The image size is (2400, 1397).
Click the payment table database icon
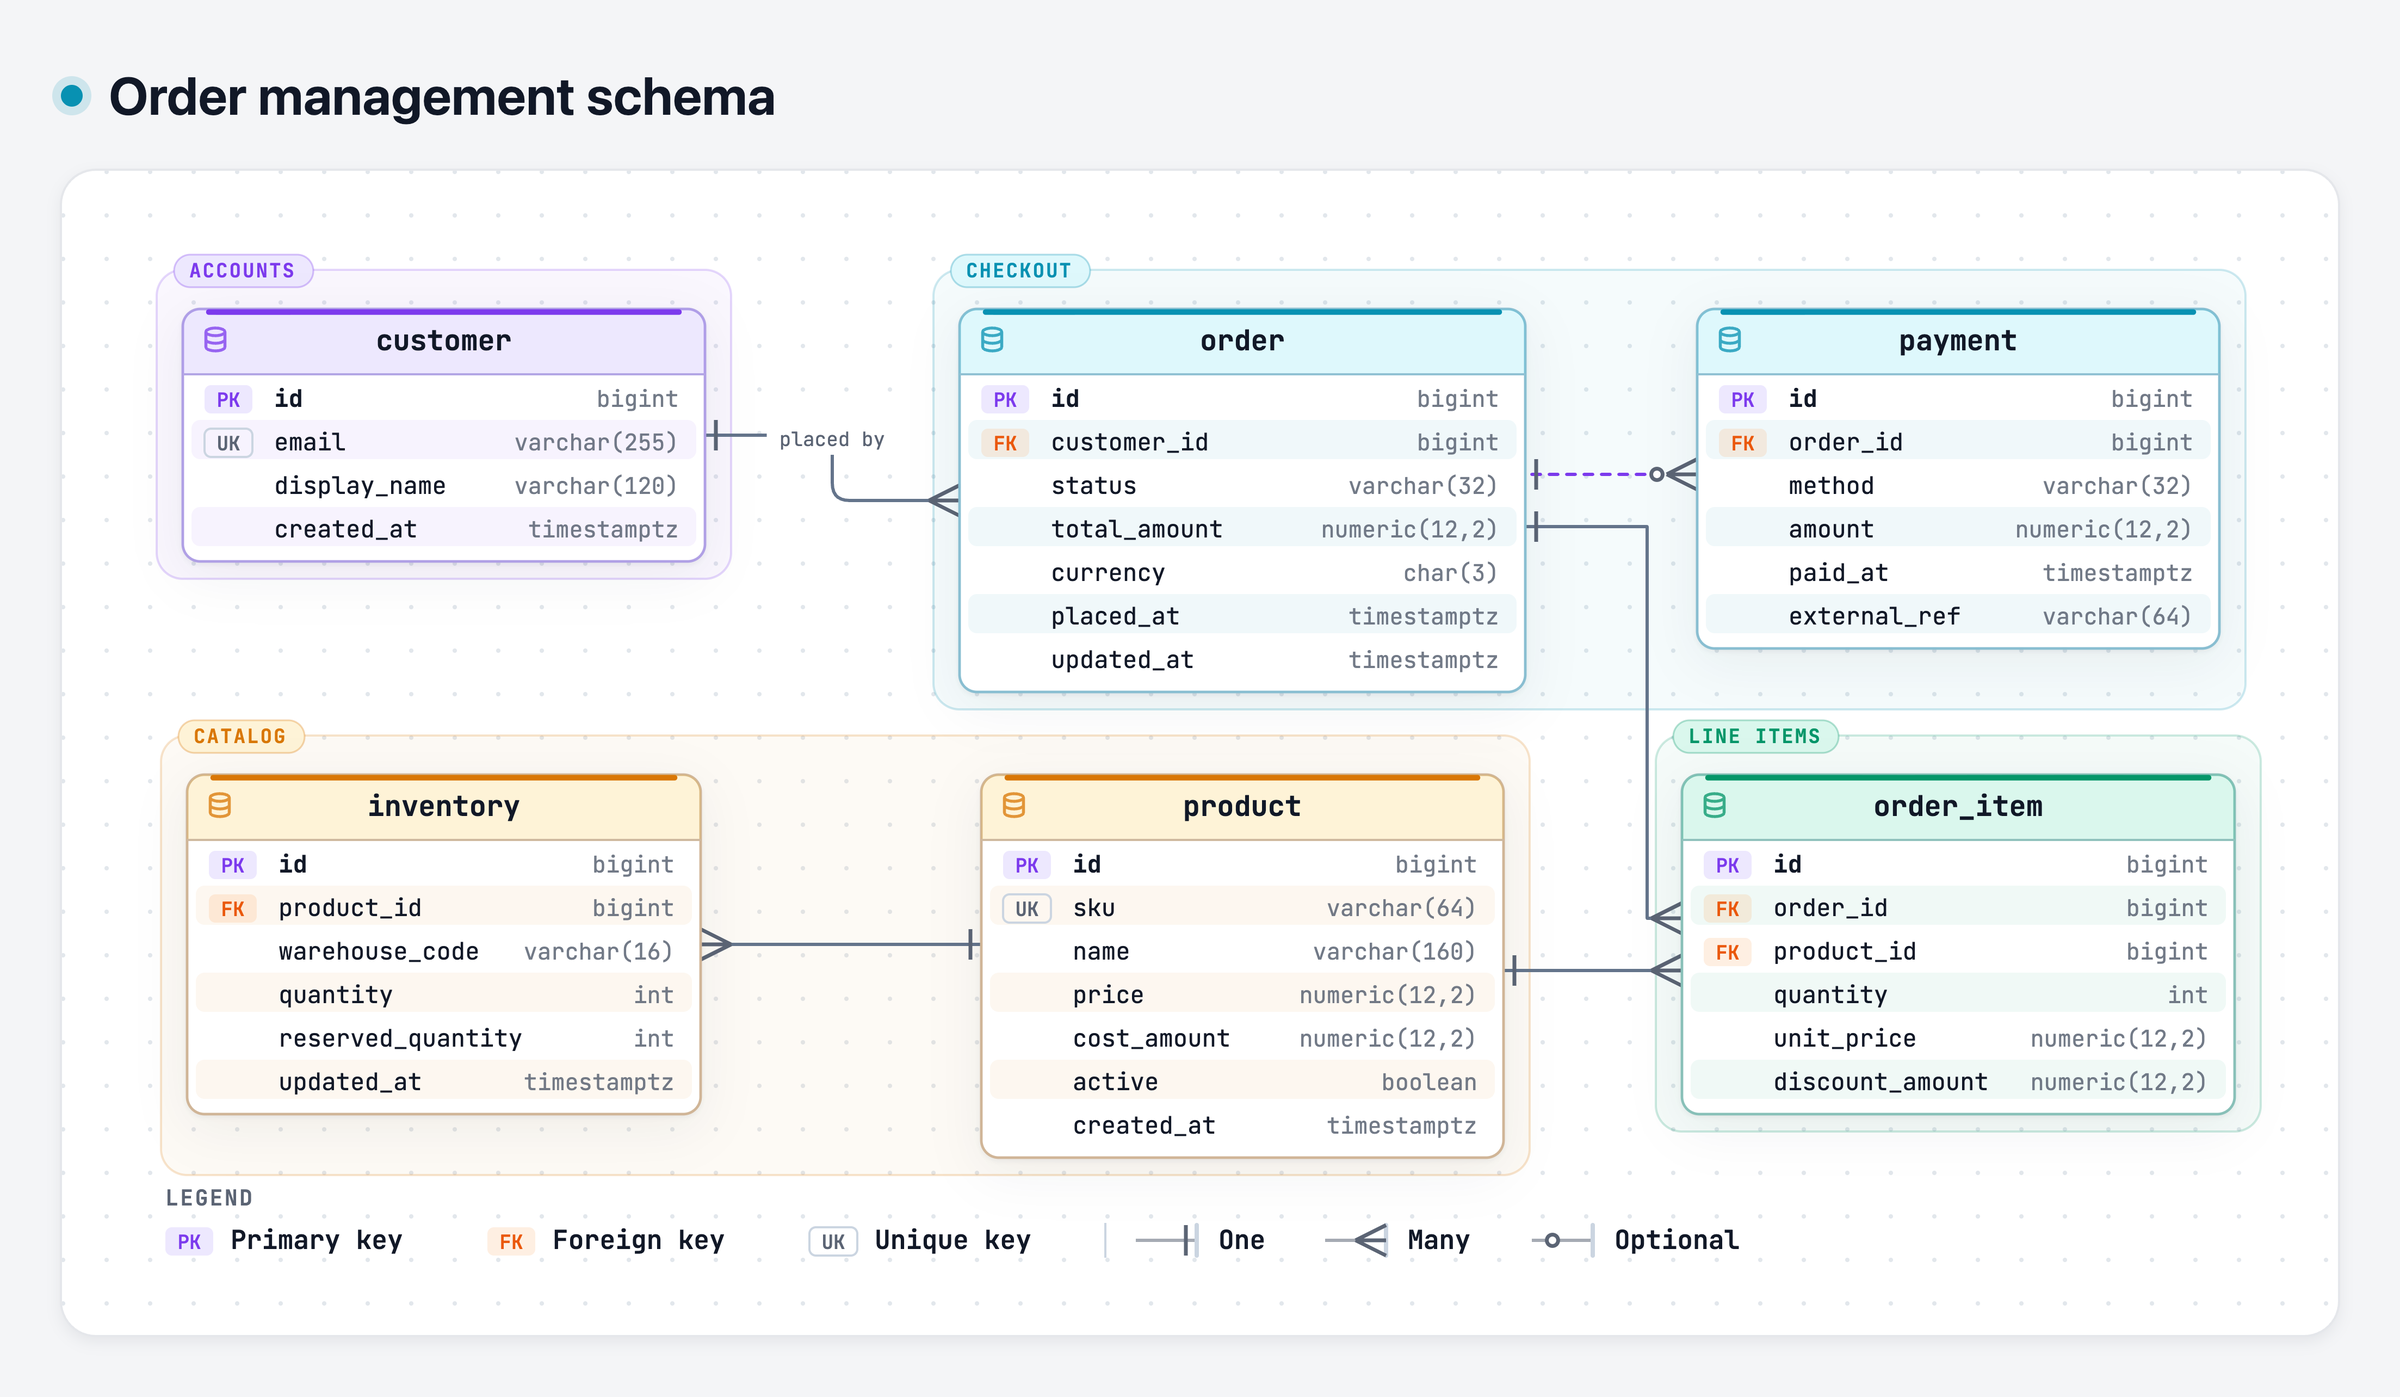tap(1730, 340)
